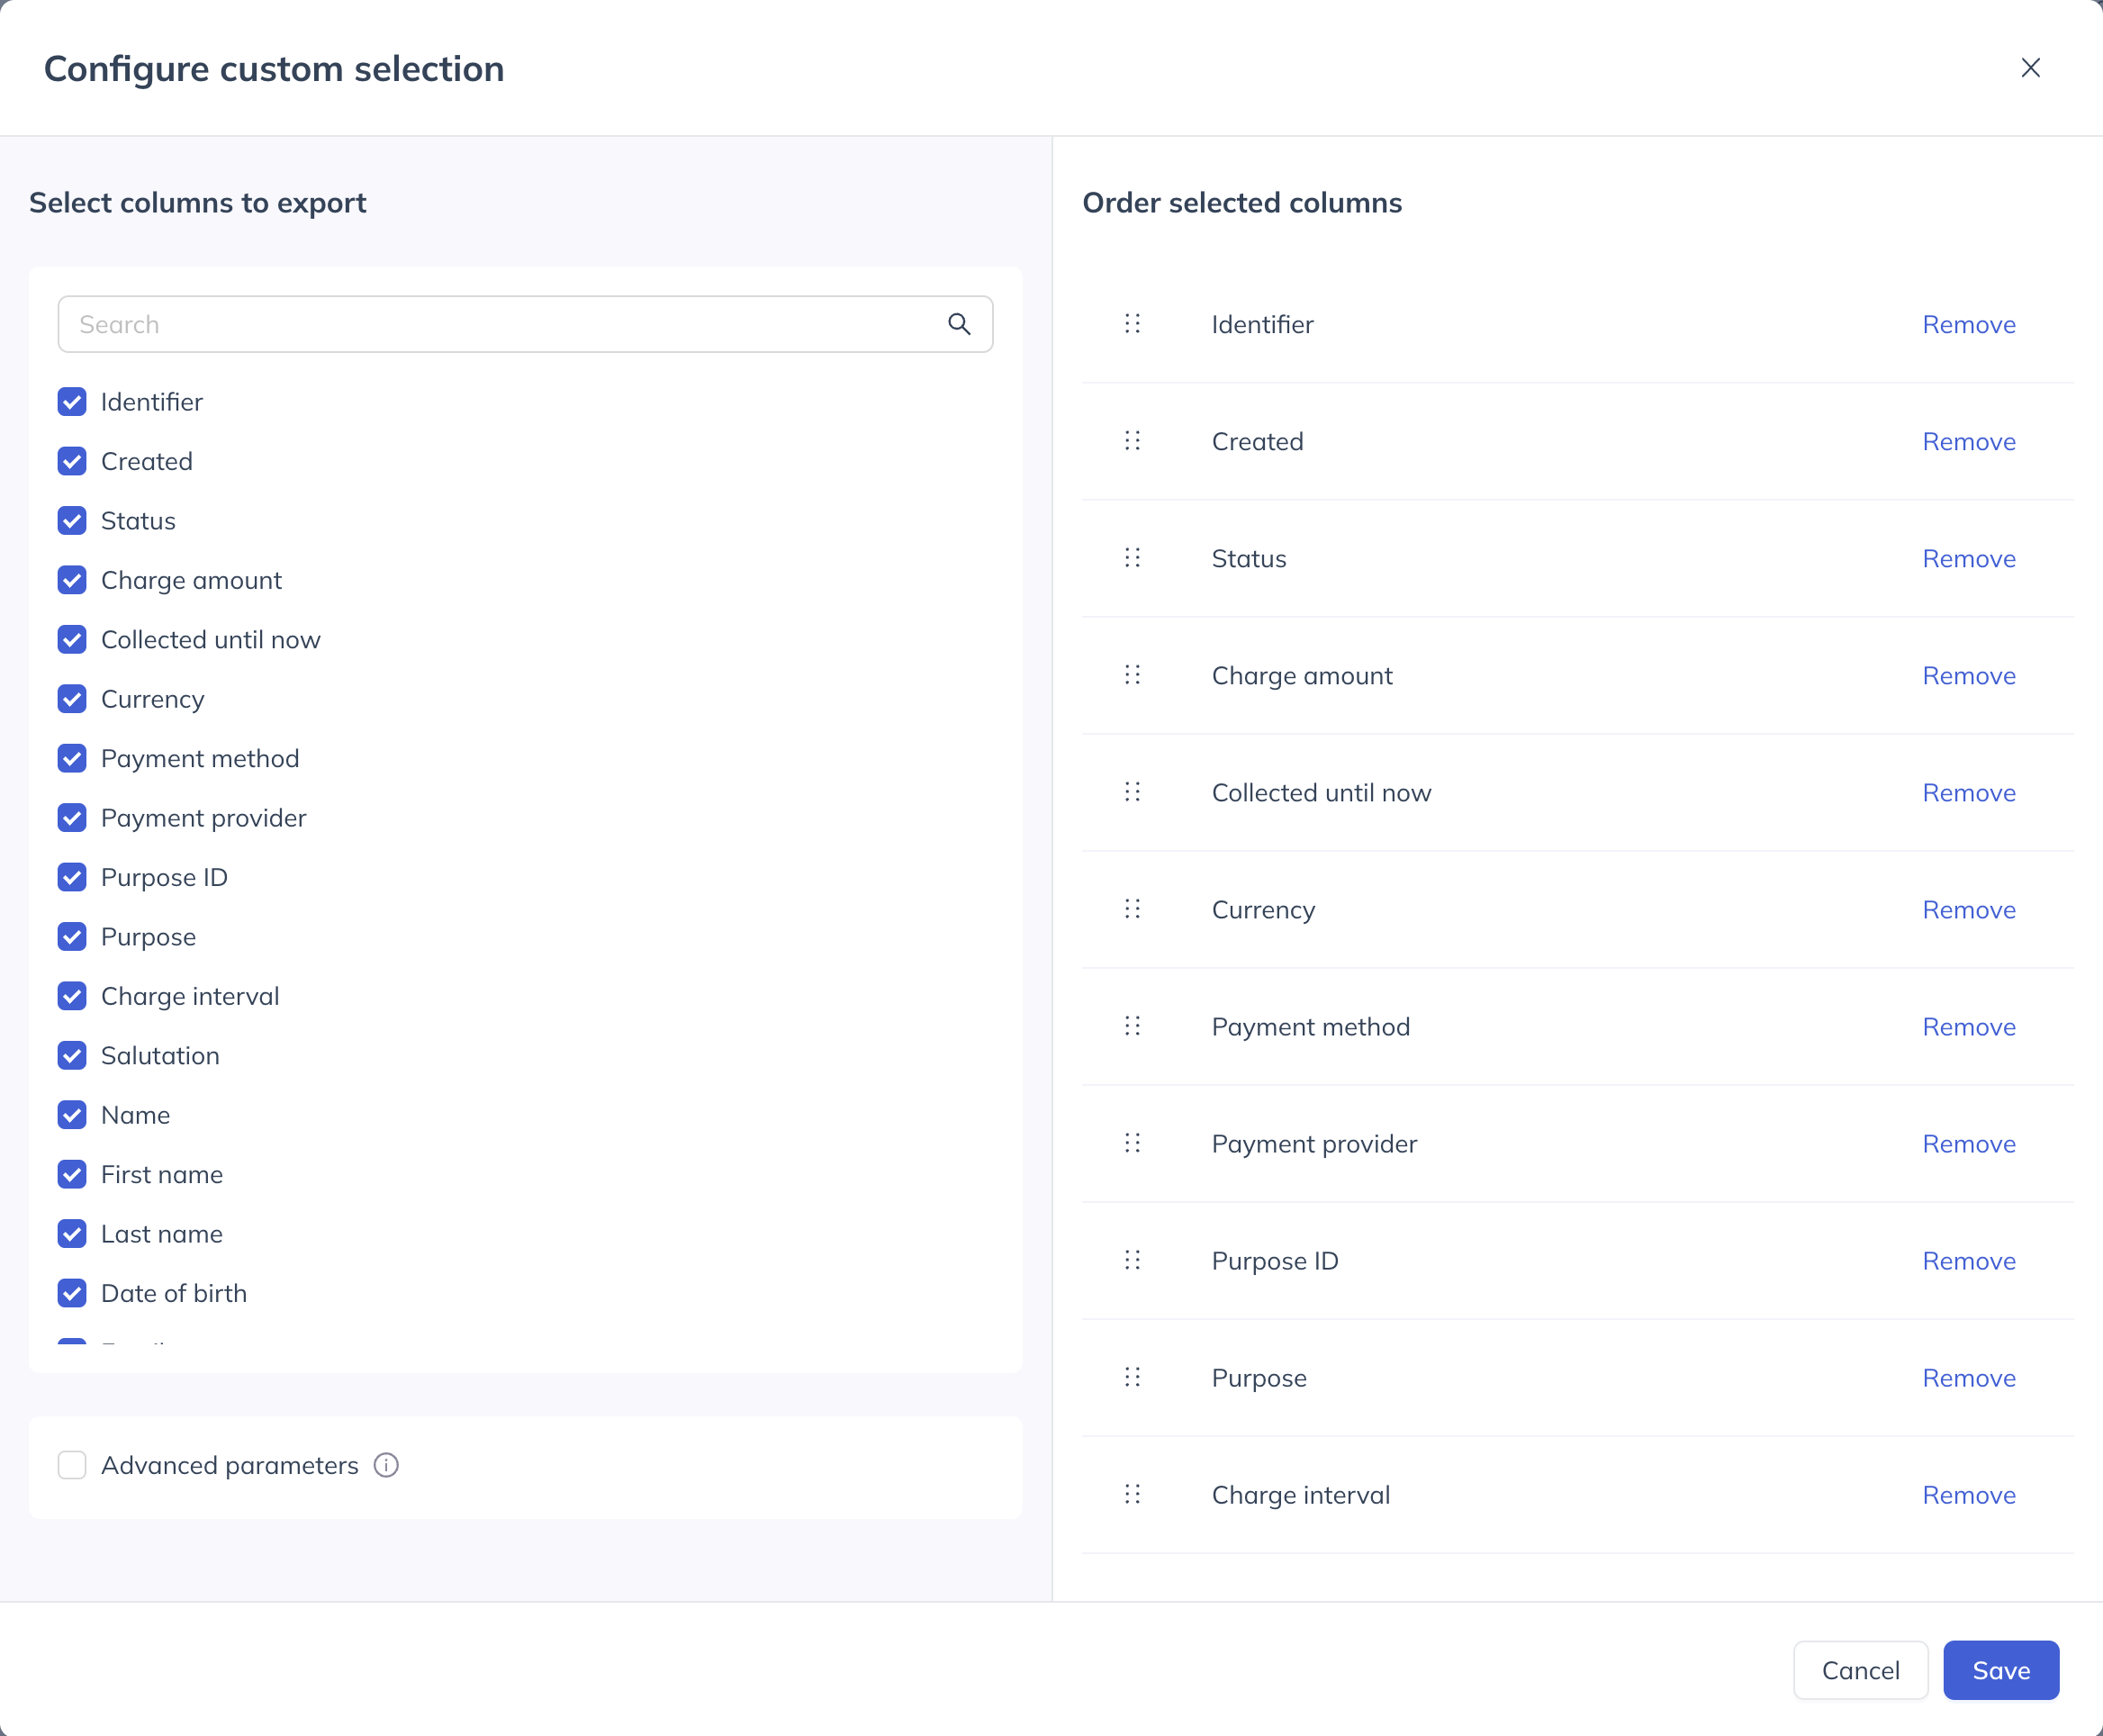This screenshot has height=1736, width=2103.
Task: Remove the Charge amount column
Action: coord(1968,675)
